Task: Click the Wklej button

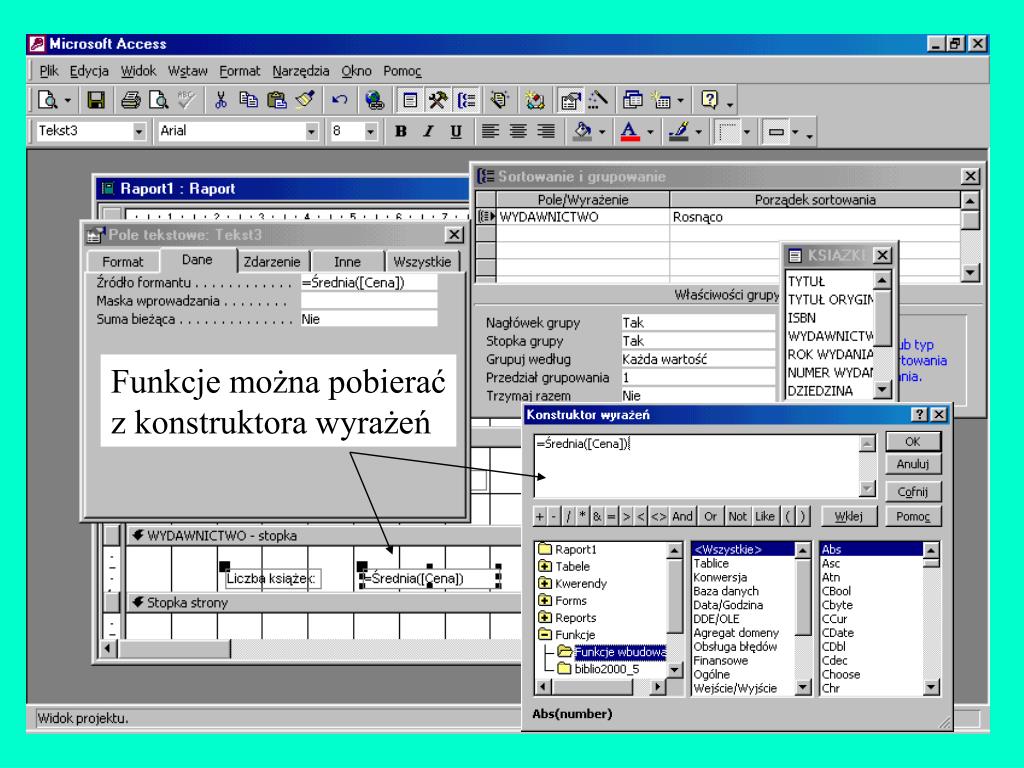Action: (x=848, y=516)
